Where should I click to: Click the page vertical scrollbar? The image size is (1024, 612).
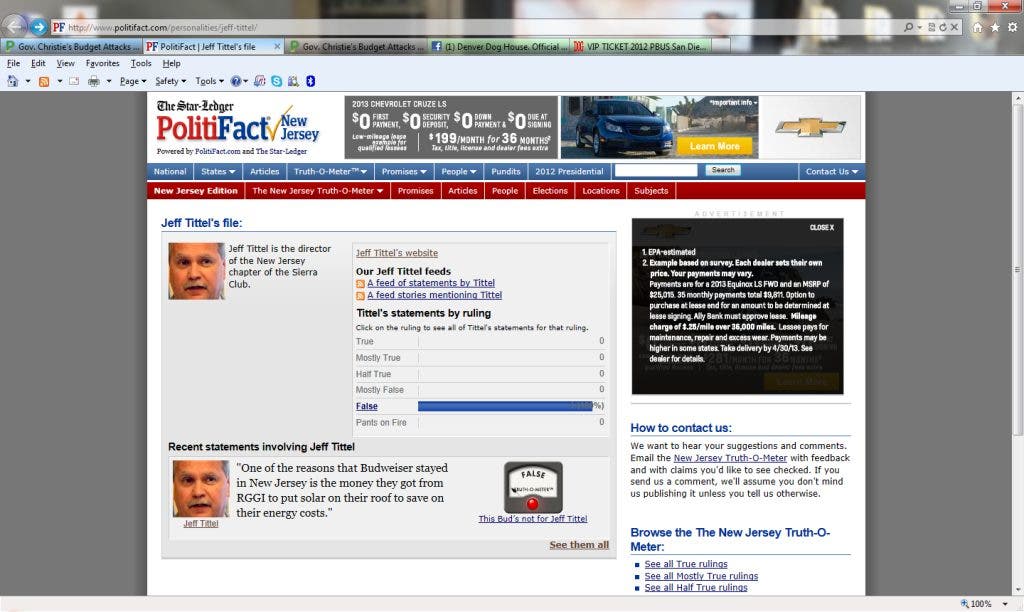1017,270
